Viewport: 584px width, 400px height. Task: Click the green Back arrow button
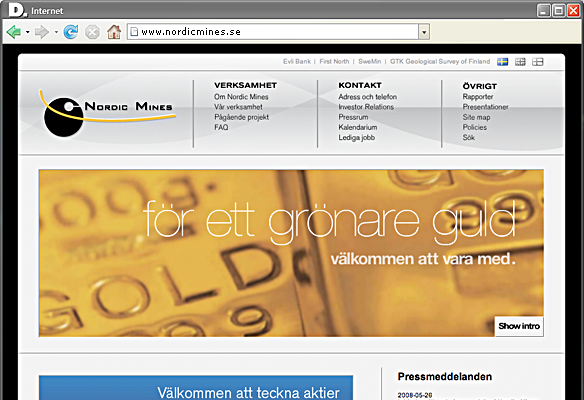click(14, 32)
